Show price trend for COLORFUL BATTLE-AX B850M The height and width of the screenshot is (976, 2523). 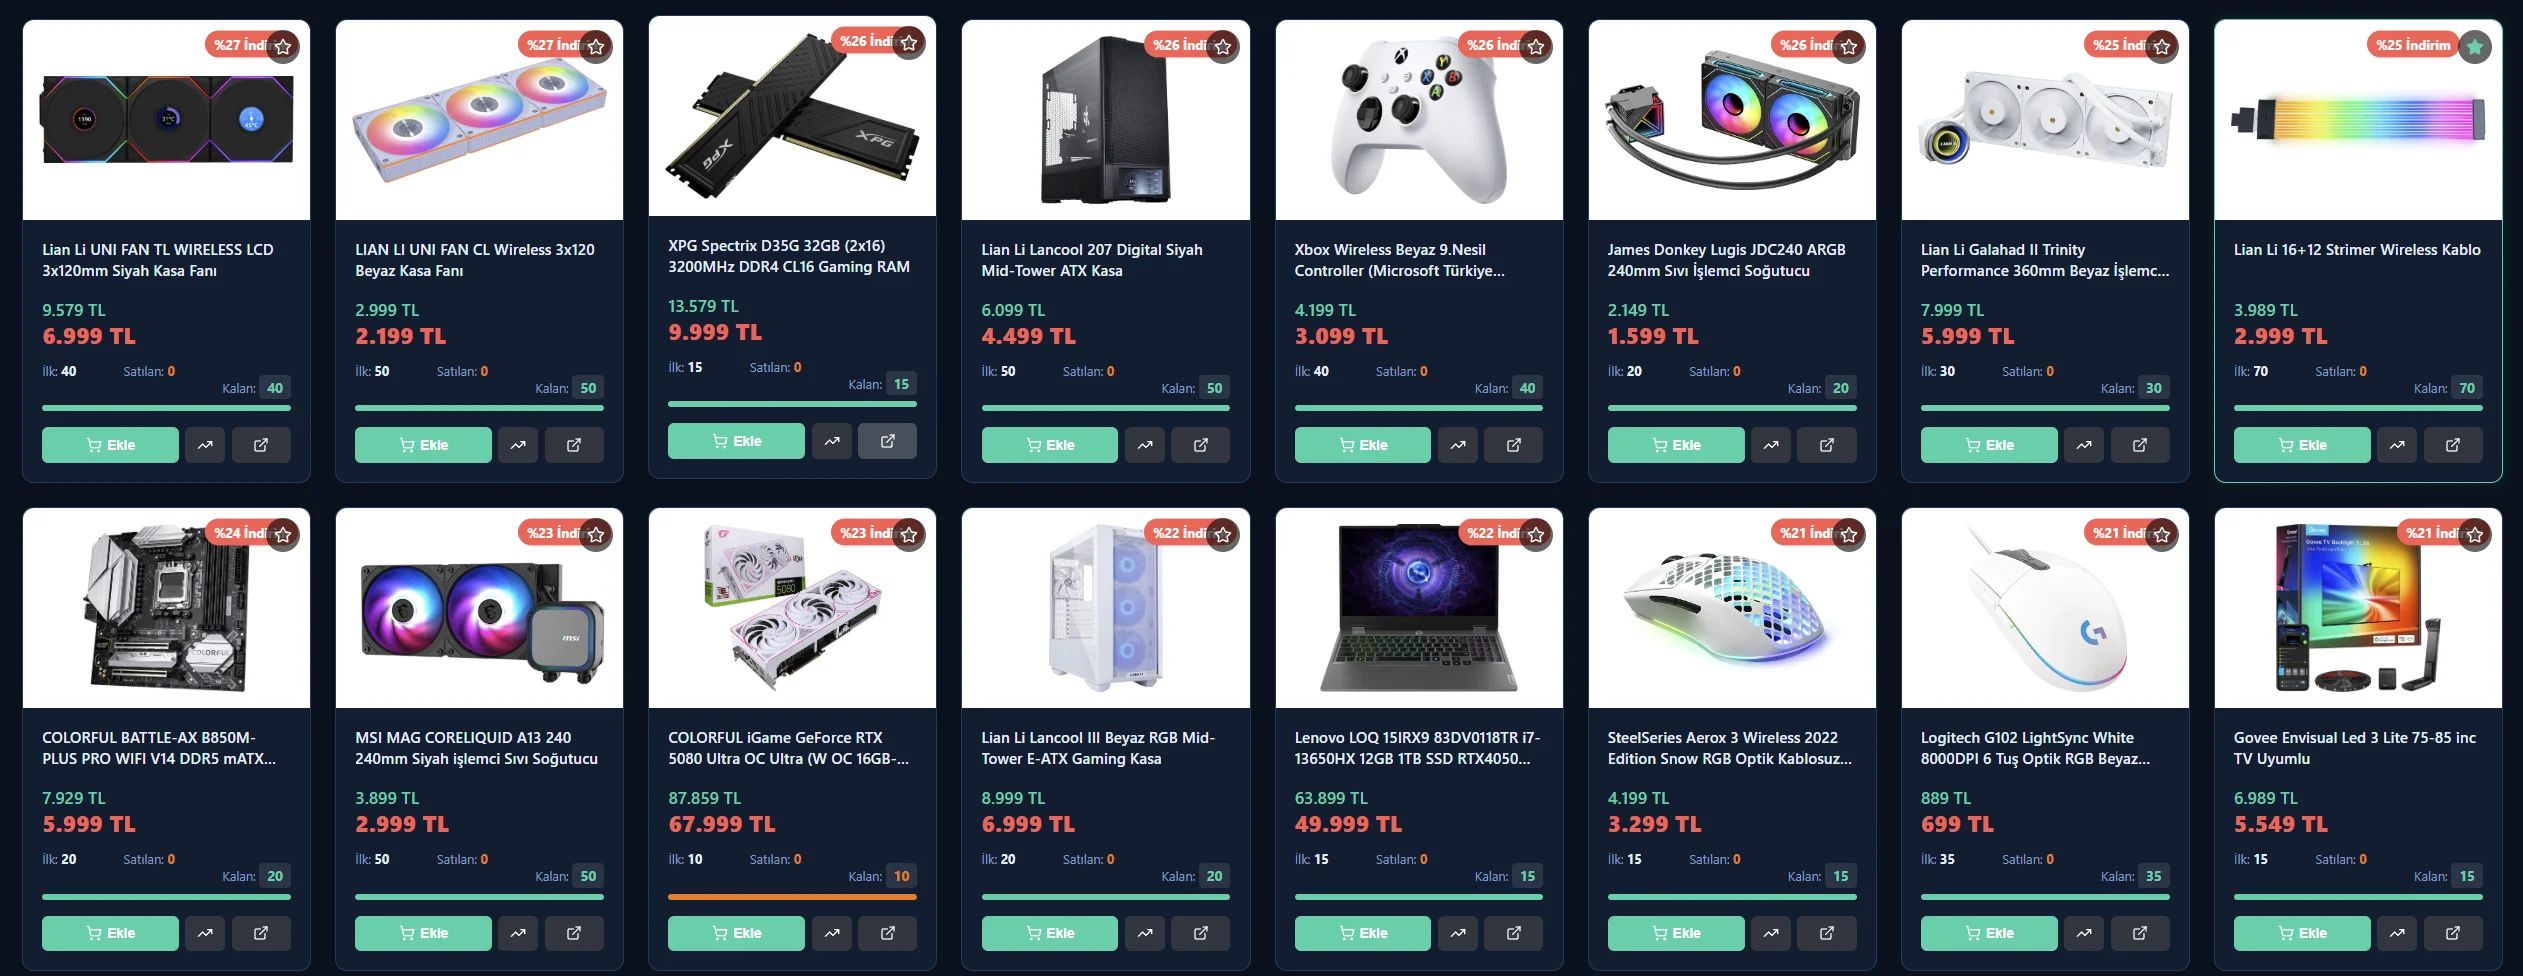[x=205, y=933]
